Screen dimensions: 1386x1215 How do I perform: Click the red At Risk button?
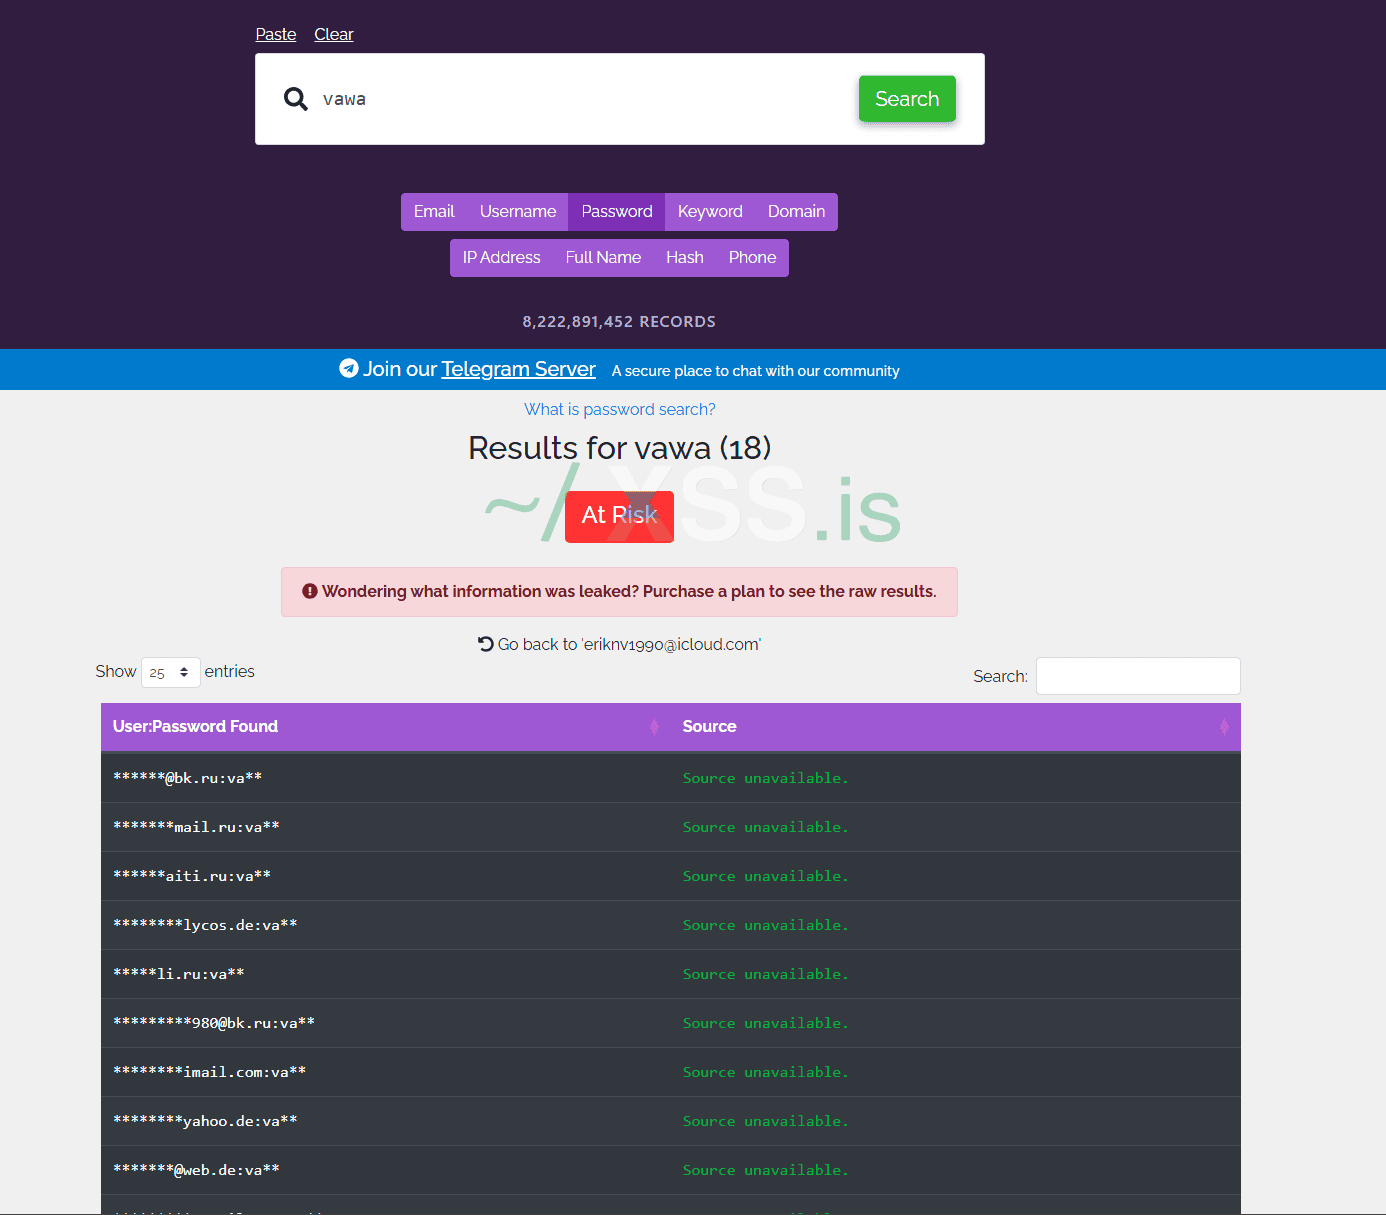coord(619,516)
